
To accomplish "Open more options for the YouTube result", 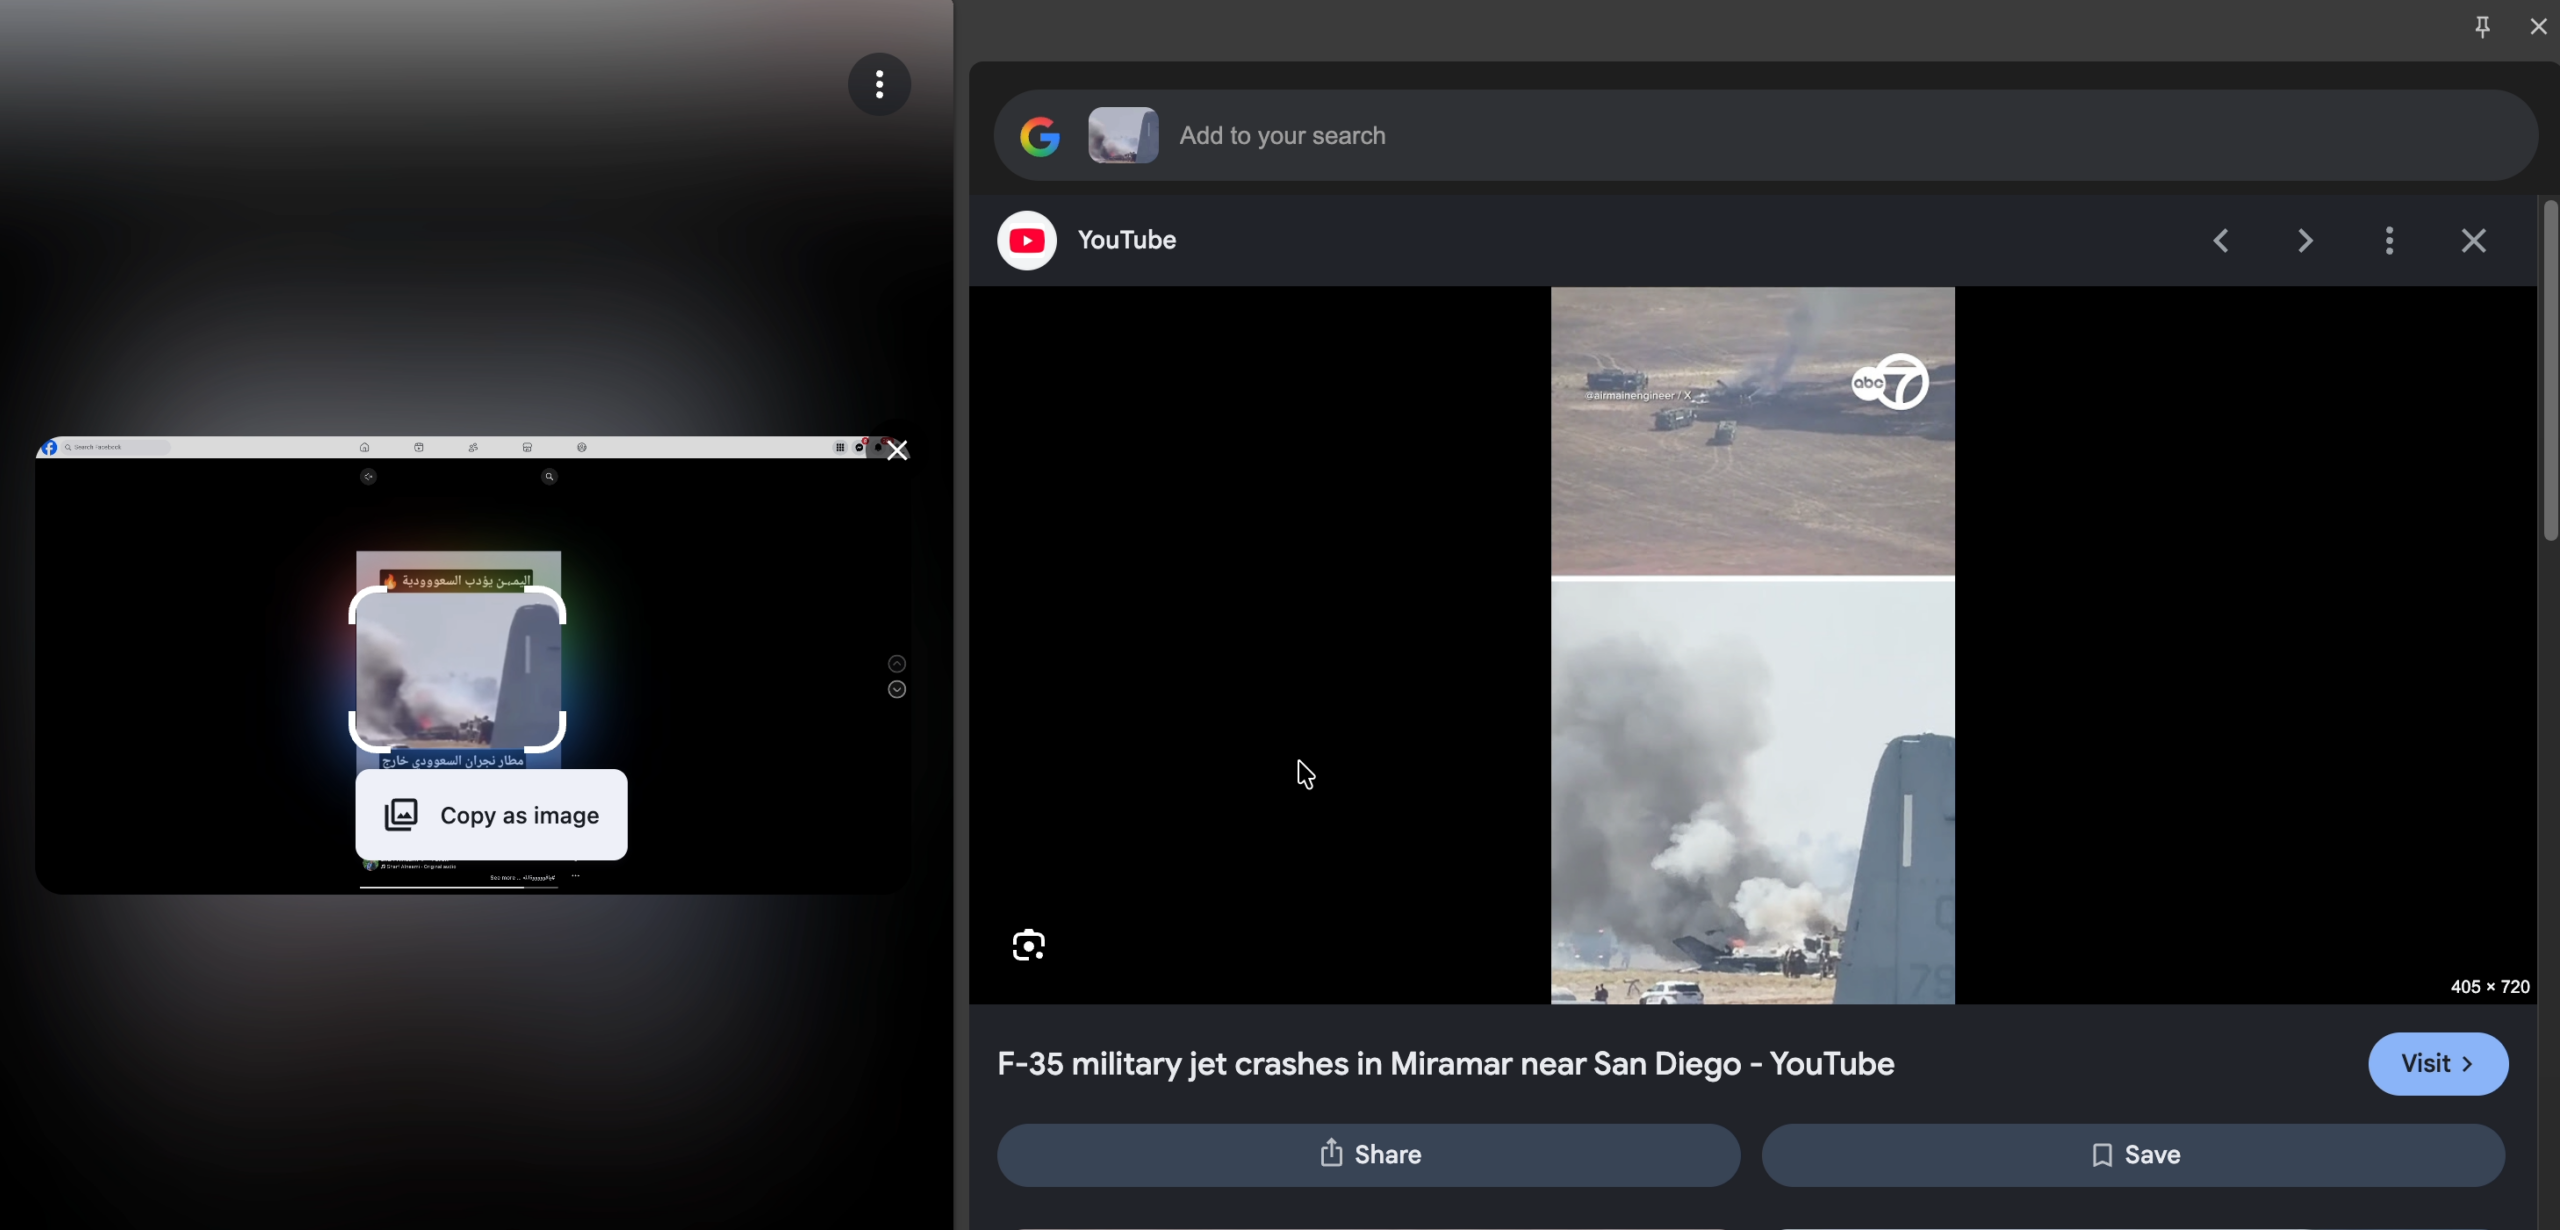I will point(2389,241).
